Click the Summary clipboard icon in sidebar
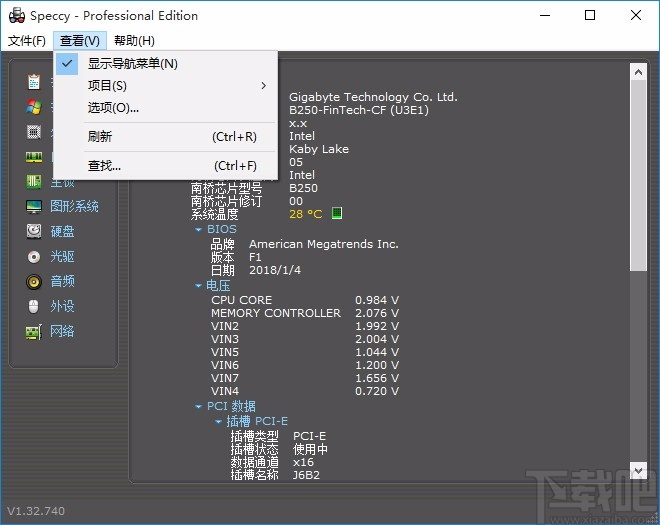The height and width of the screenshot is (525, 660). coord(34,82)
